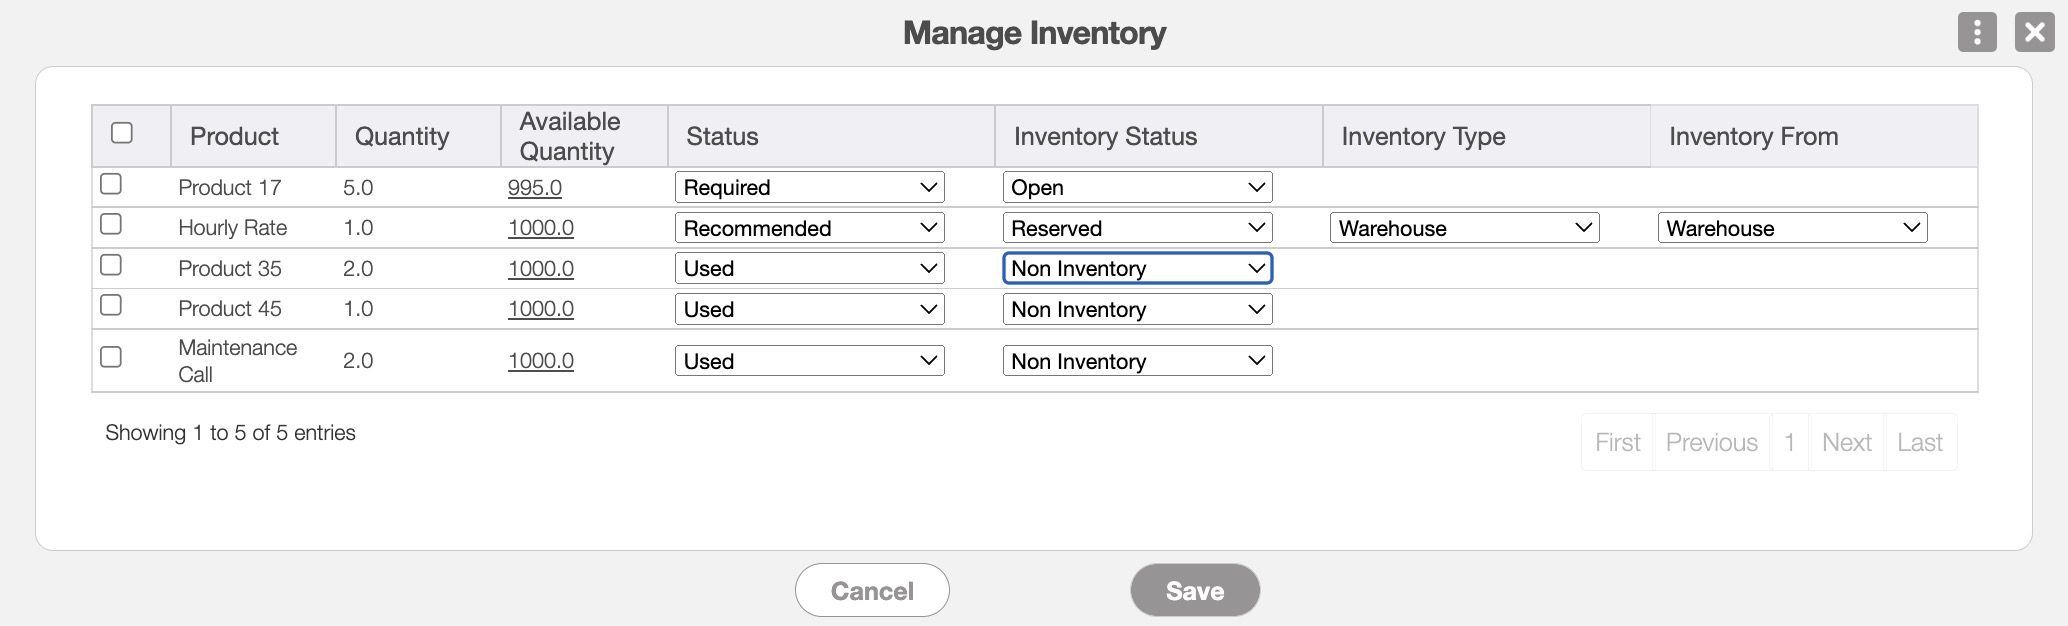
Task: Open Status dropdown for Product 17
Action: [809, 188]
